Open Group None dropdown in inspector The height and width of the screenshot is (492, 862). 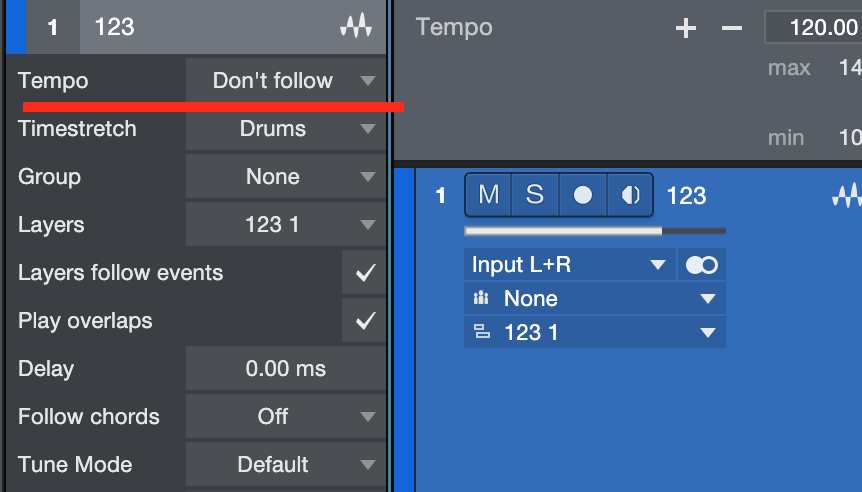(x=285, y=177)
